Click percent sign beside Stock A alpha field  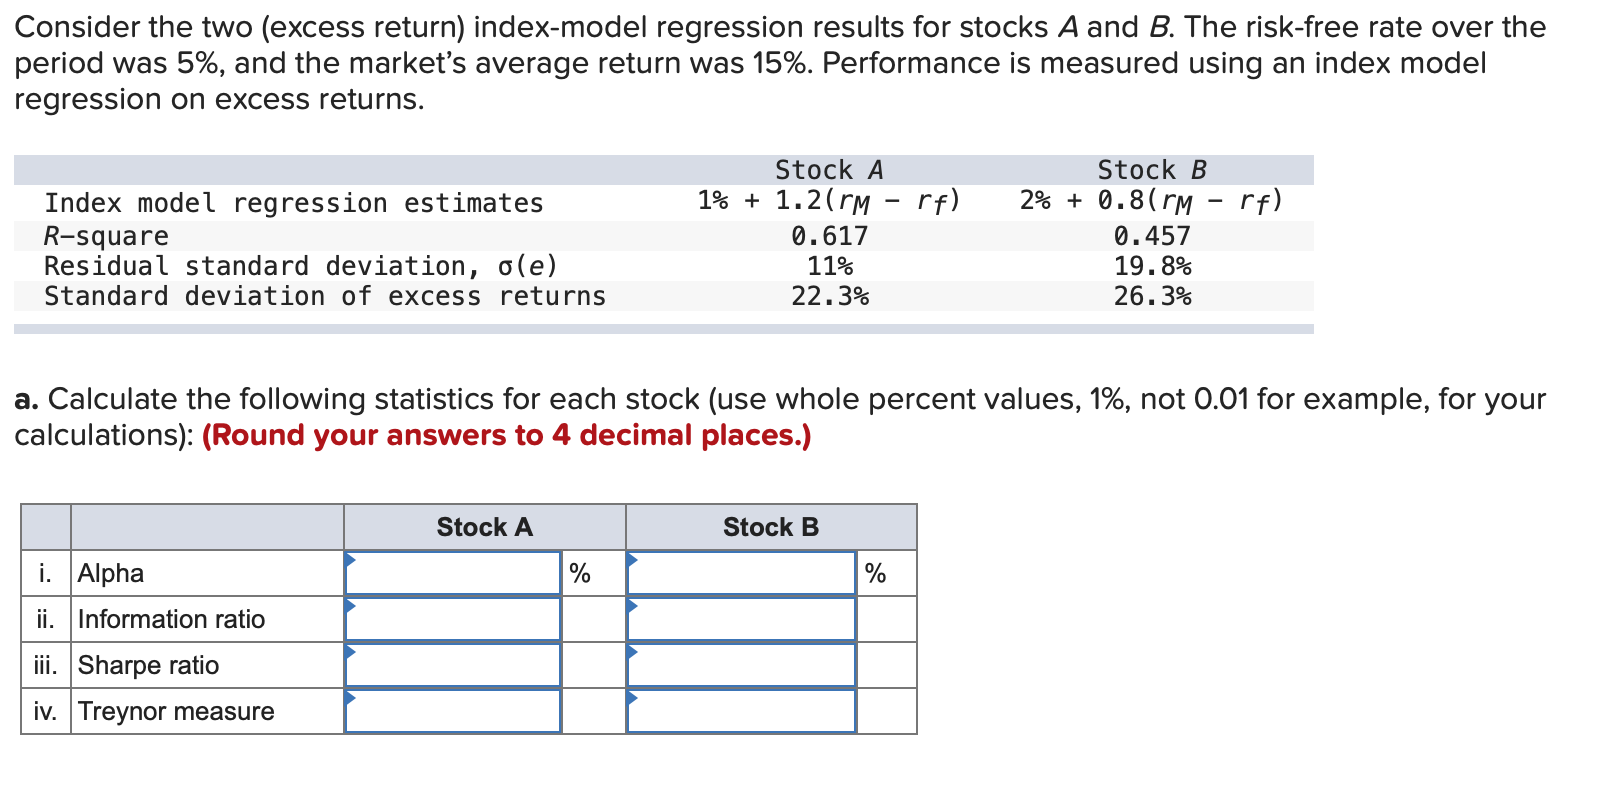point(579,573)
